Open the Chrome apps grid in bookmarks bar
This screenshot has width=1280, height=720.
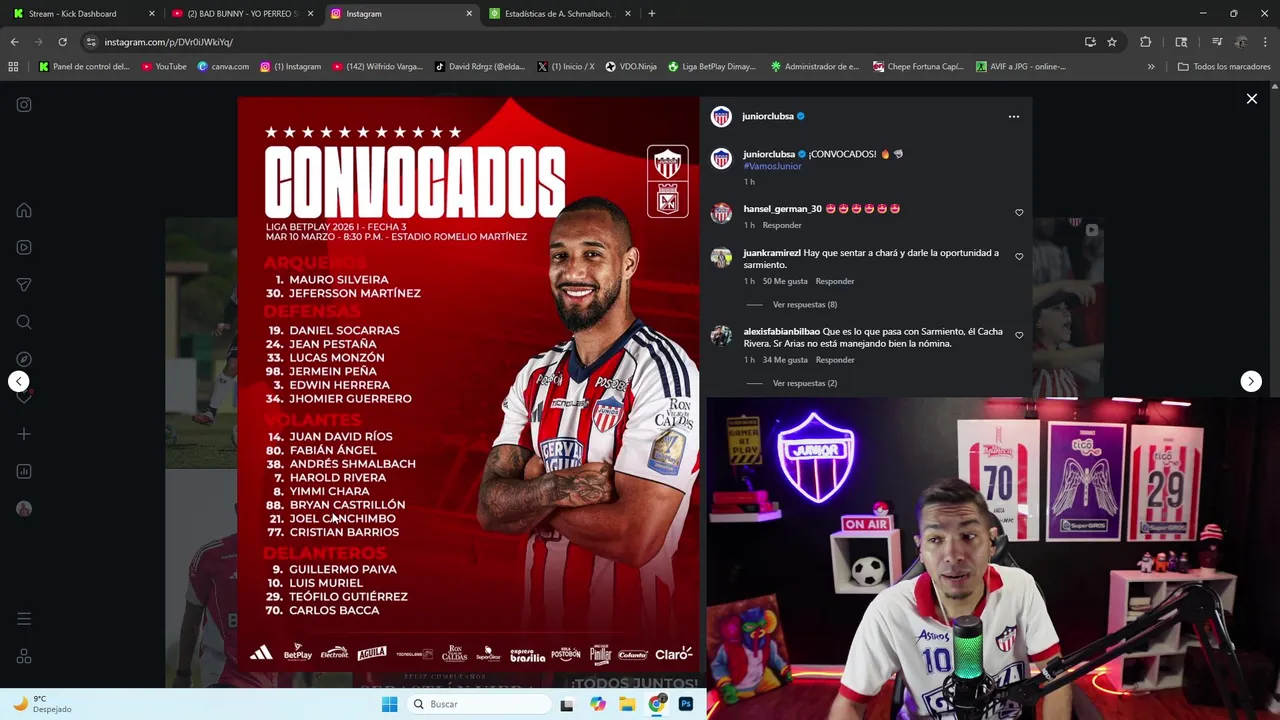pyautogui.click(x=13, y=66)
